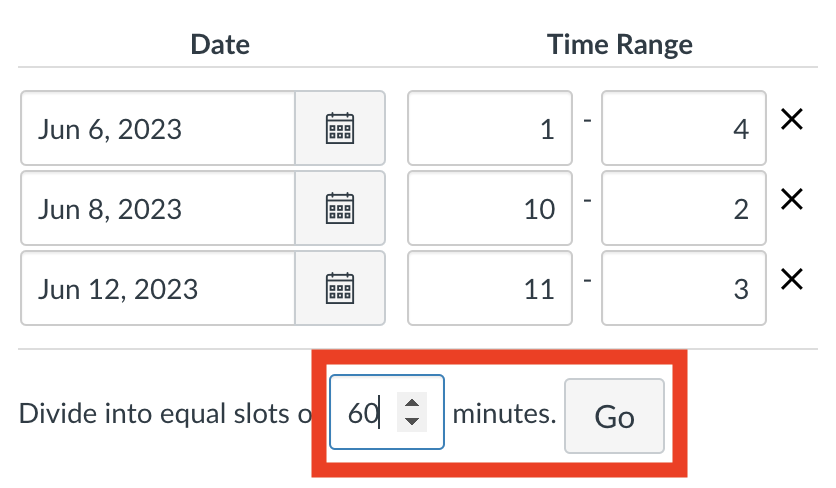Open calendar picker for Jun 6, 2023
The height and width of the screenshot is (488, 836).
(x=340, y=128)
